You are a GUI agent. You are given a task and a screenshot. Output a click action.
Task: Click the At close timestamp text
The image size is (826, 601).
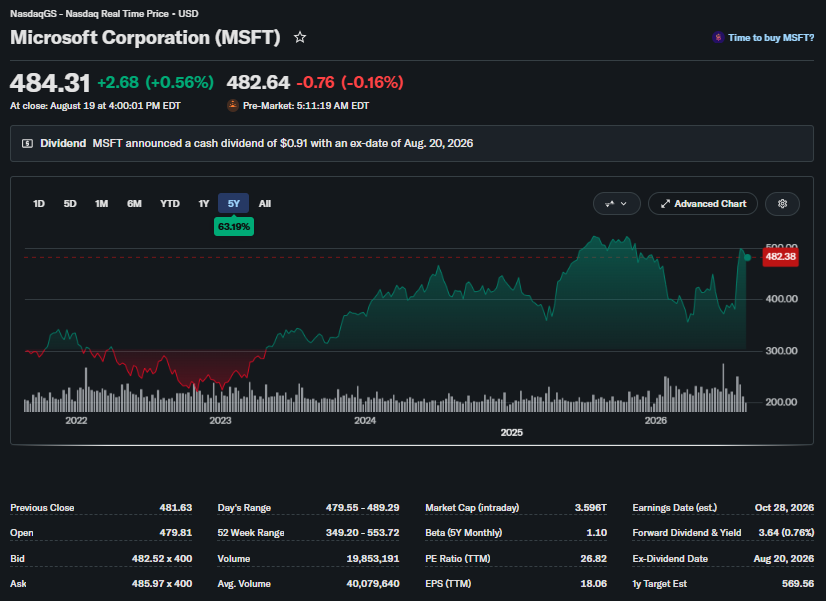tap(95, 105)
